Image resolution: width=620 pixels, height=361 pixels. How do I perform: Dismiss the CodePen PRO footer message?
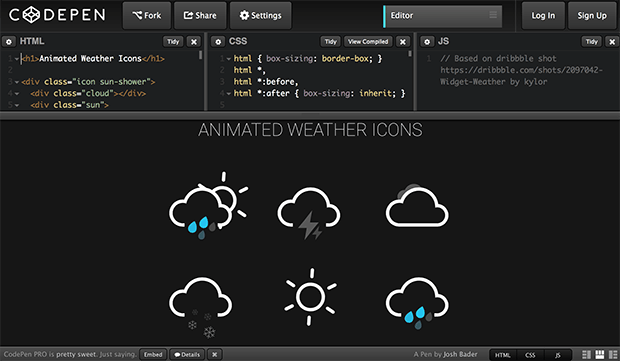[215, 354]
